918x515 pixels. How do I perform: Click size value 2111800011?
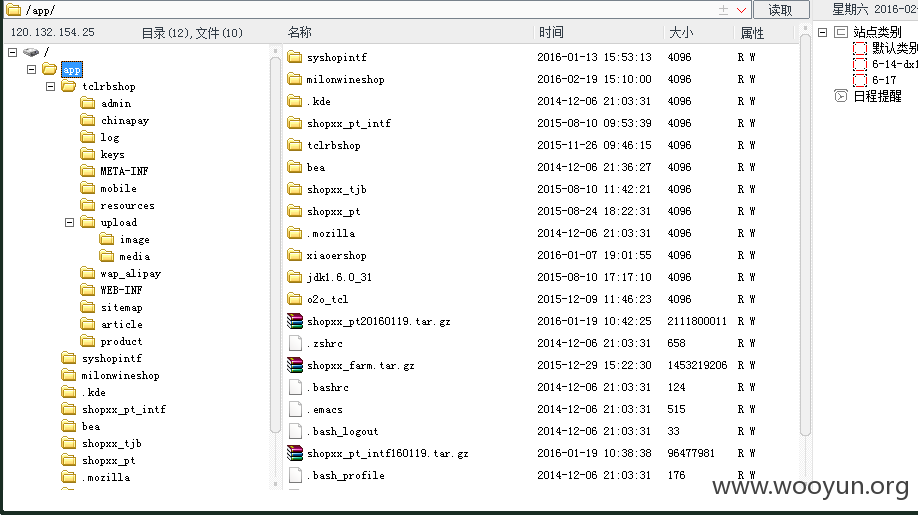697,321
